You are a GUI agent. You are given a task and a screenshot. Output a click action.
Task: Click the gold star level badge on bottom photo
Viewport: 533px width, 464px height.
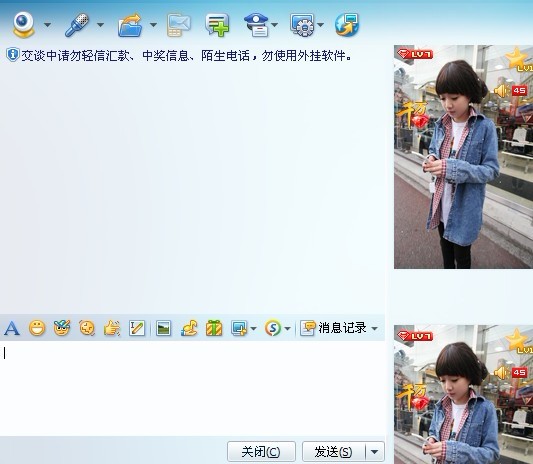(519, 341)
